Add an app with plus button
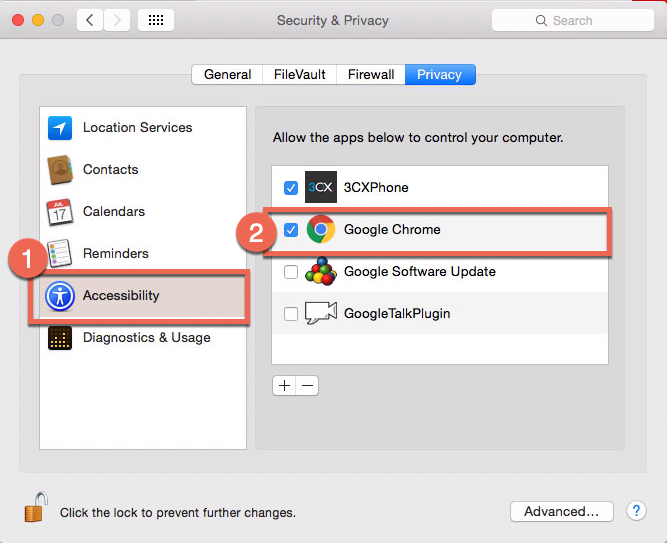The width and height of the screenshot is (667, 543). [285, 386]
